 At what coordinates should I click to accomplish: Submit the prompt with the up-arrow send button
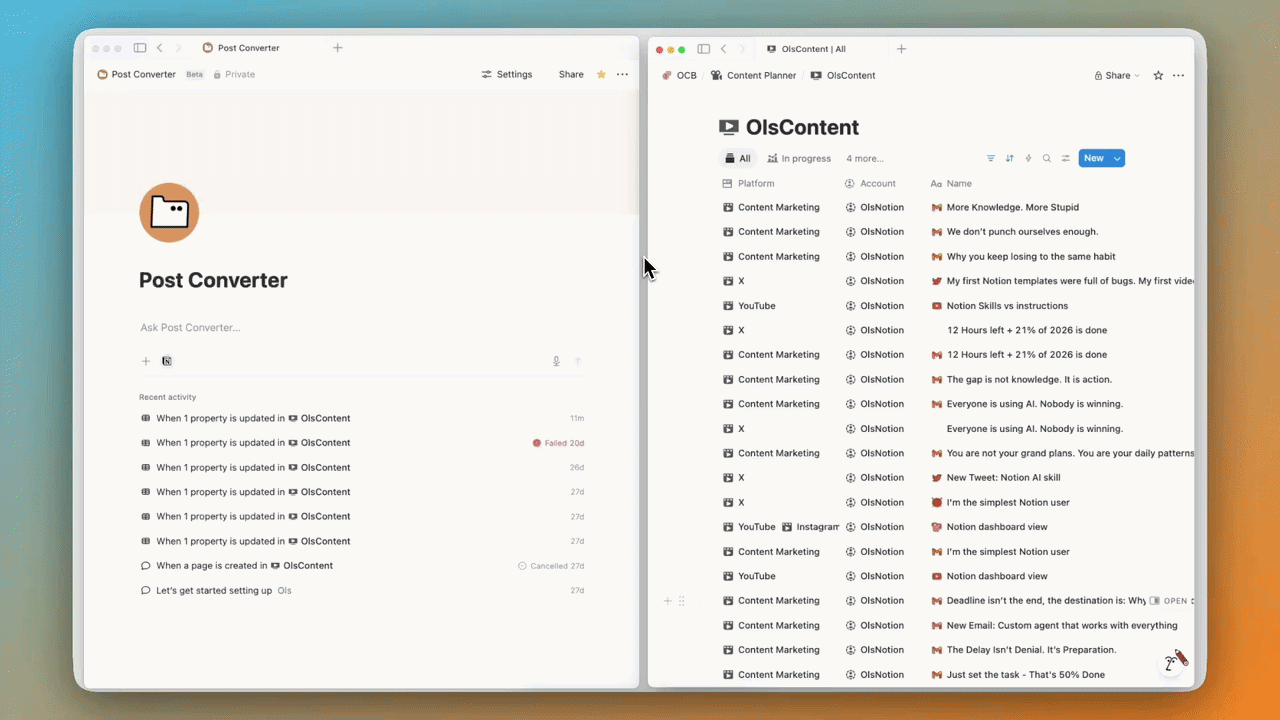pos(577,361)
